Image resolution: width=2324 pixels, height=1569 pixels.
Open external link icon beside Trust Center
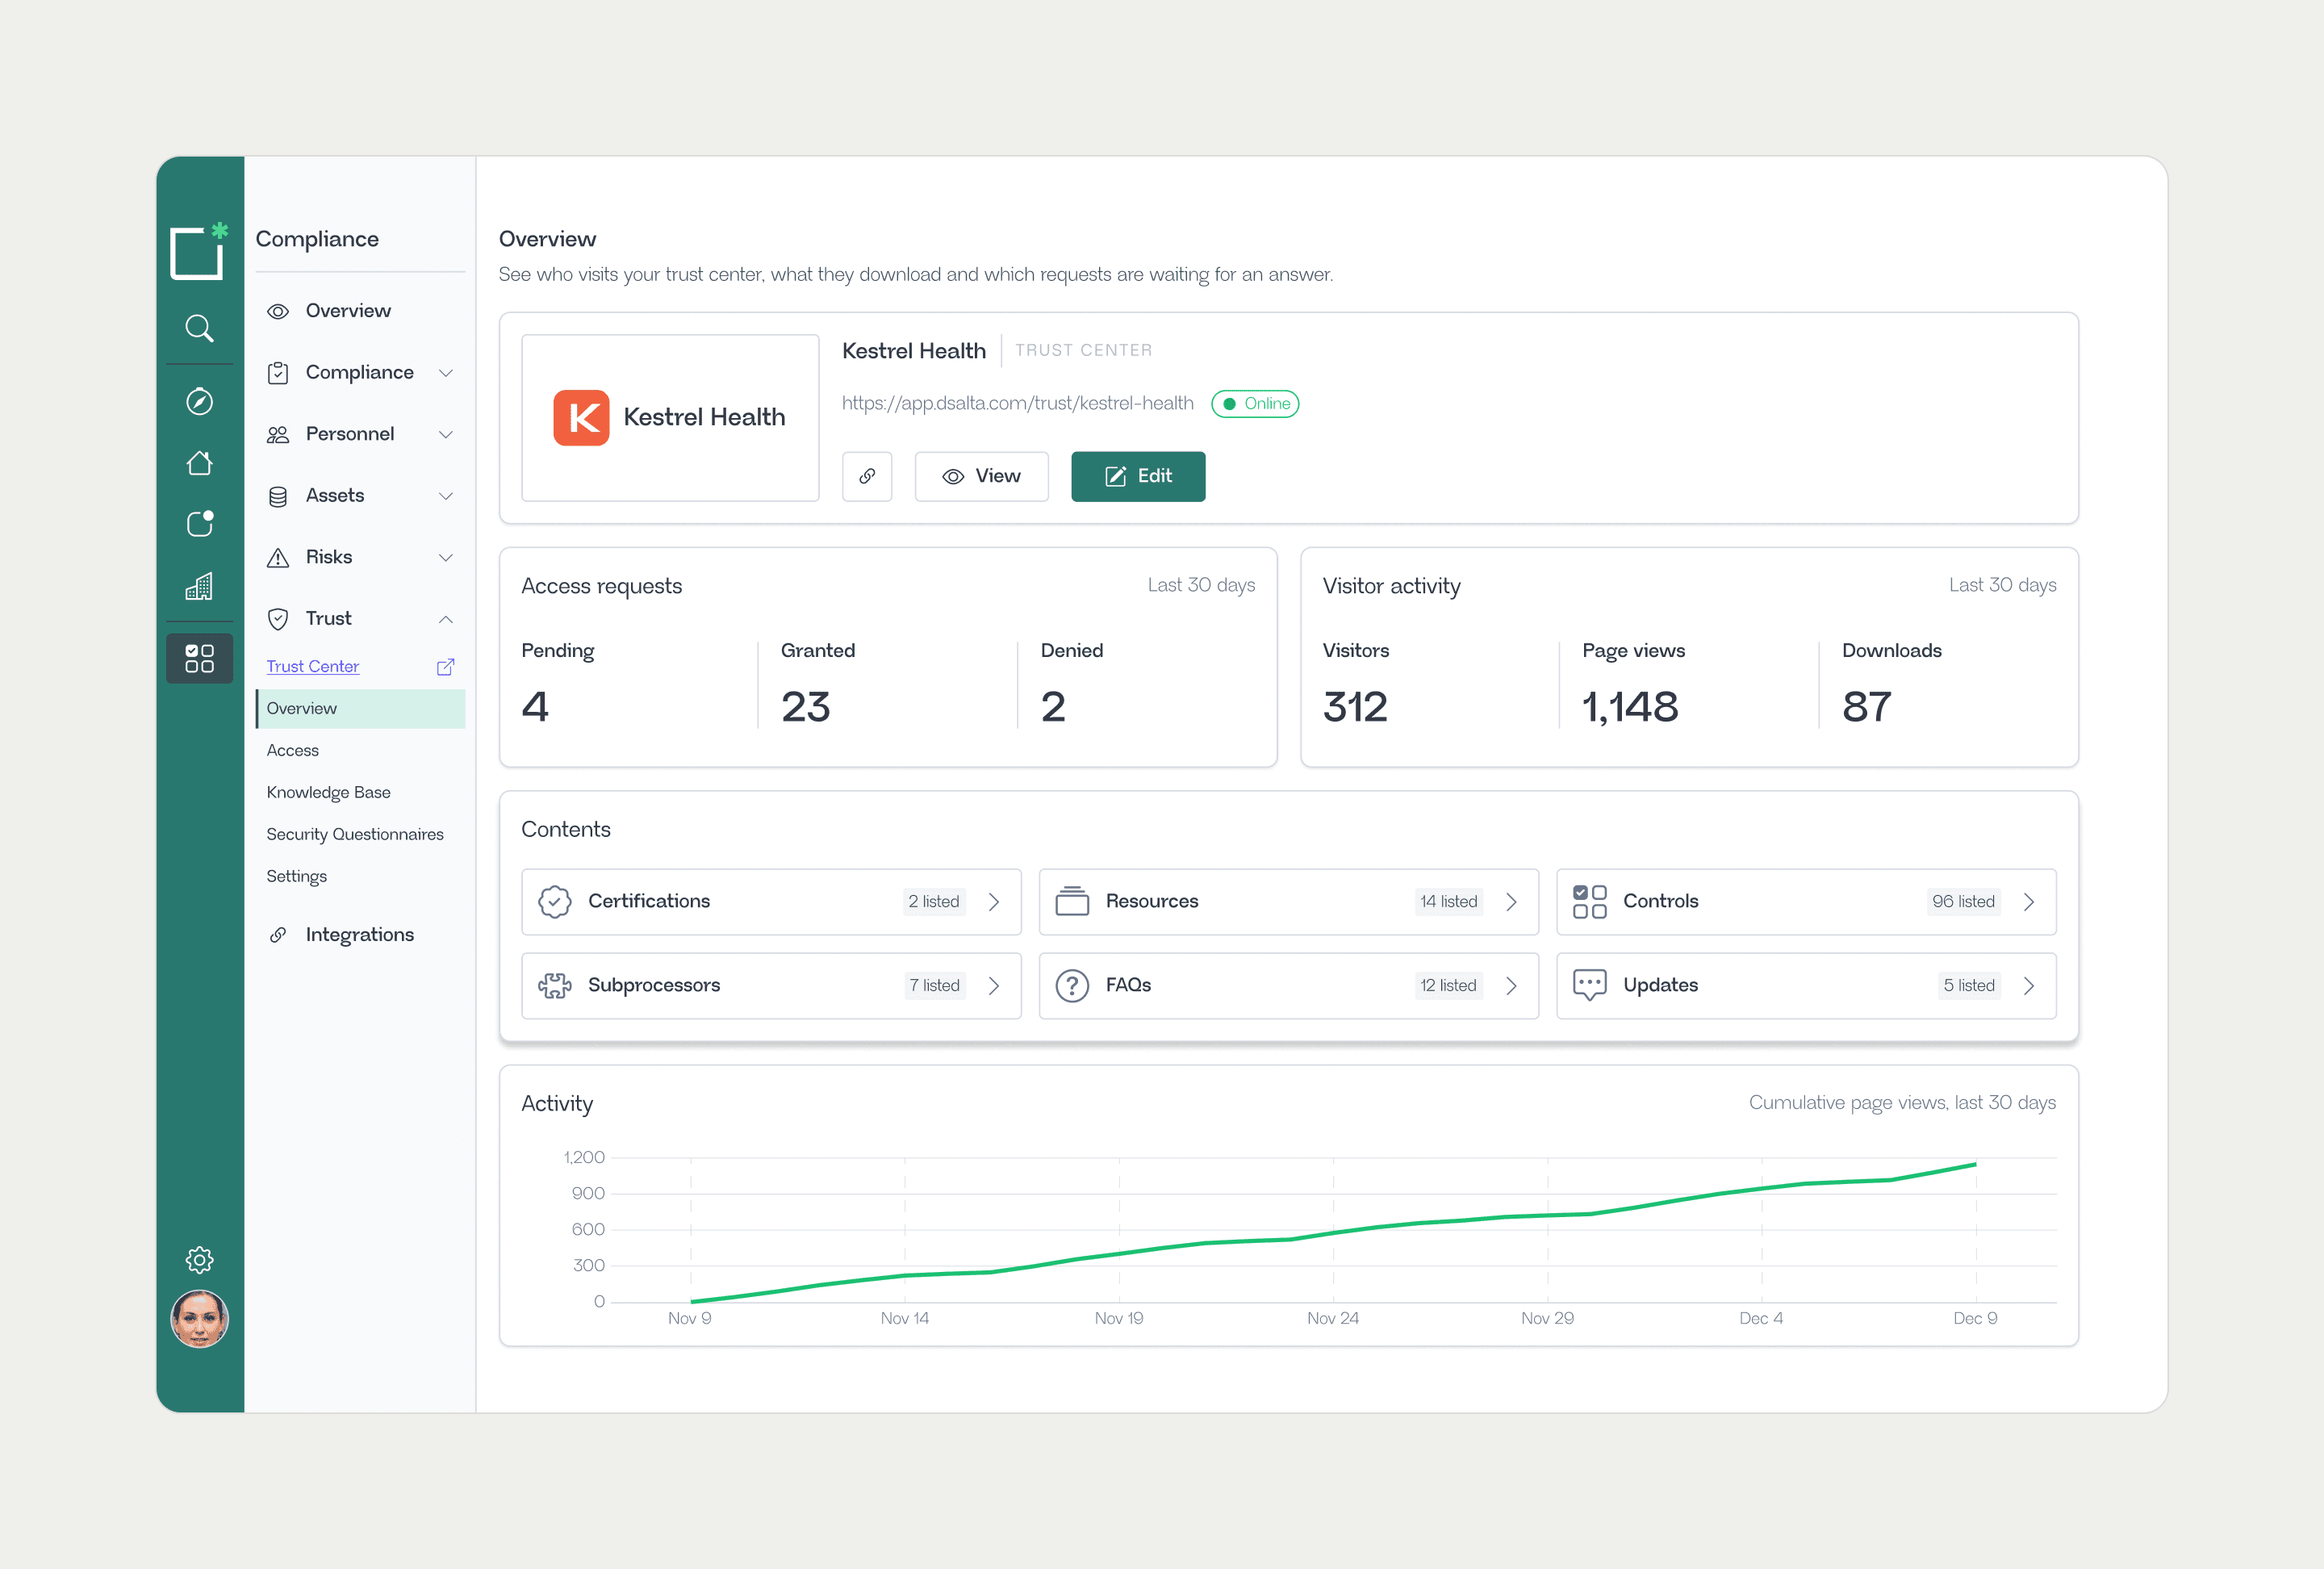click(446, 667)
